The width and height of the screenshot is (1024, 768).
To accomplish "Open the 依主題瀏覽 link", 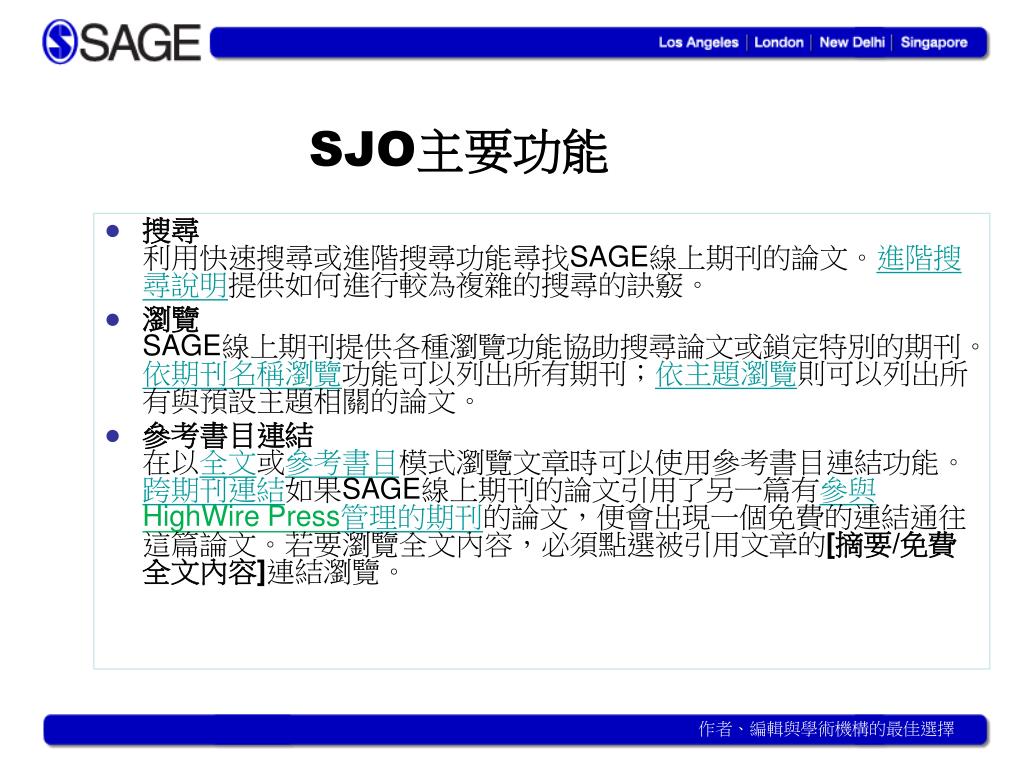I will coord(726,374).
